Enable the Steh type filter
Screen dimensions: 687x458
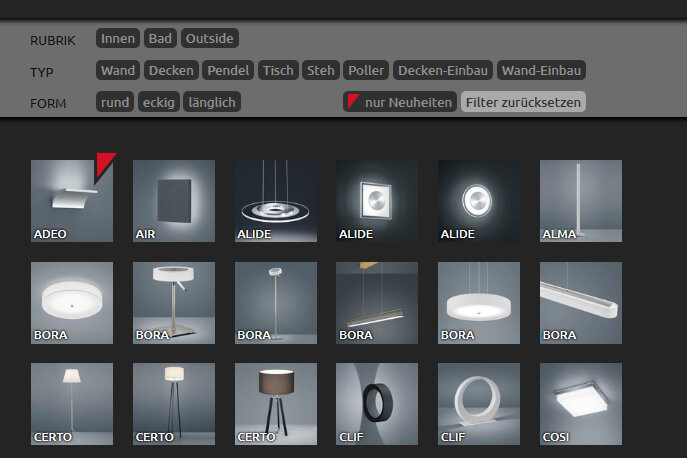click(321, 71)
